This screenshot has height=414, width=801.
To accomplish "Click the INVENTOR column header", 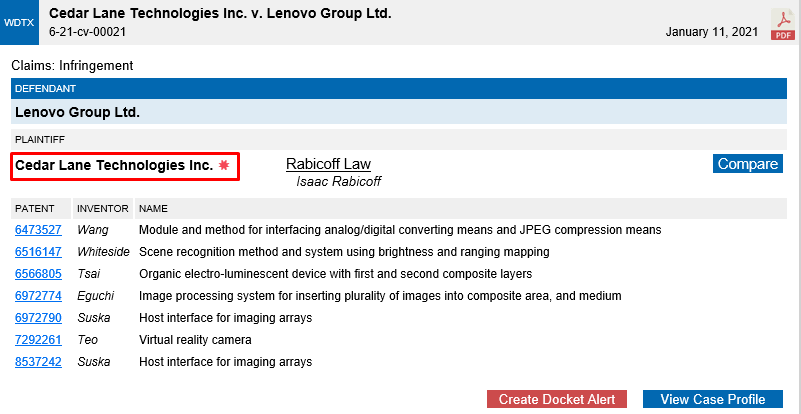I will tap(103, 209).
